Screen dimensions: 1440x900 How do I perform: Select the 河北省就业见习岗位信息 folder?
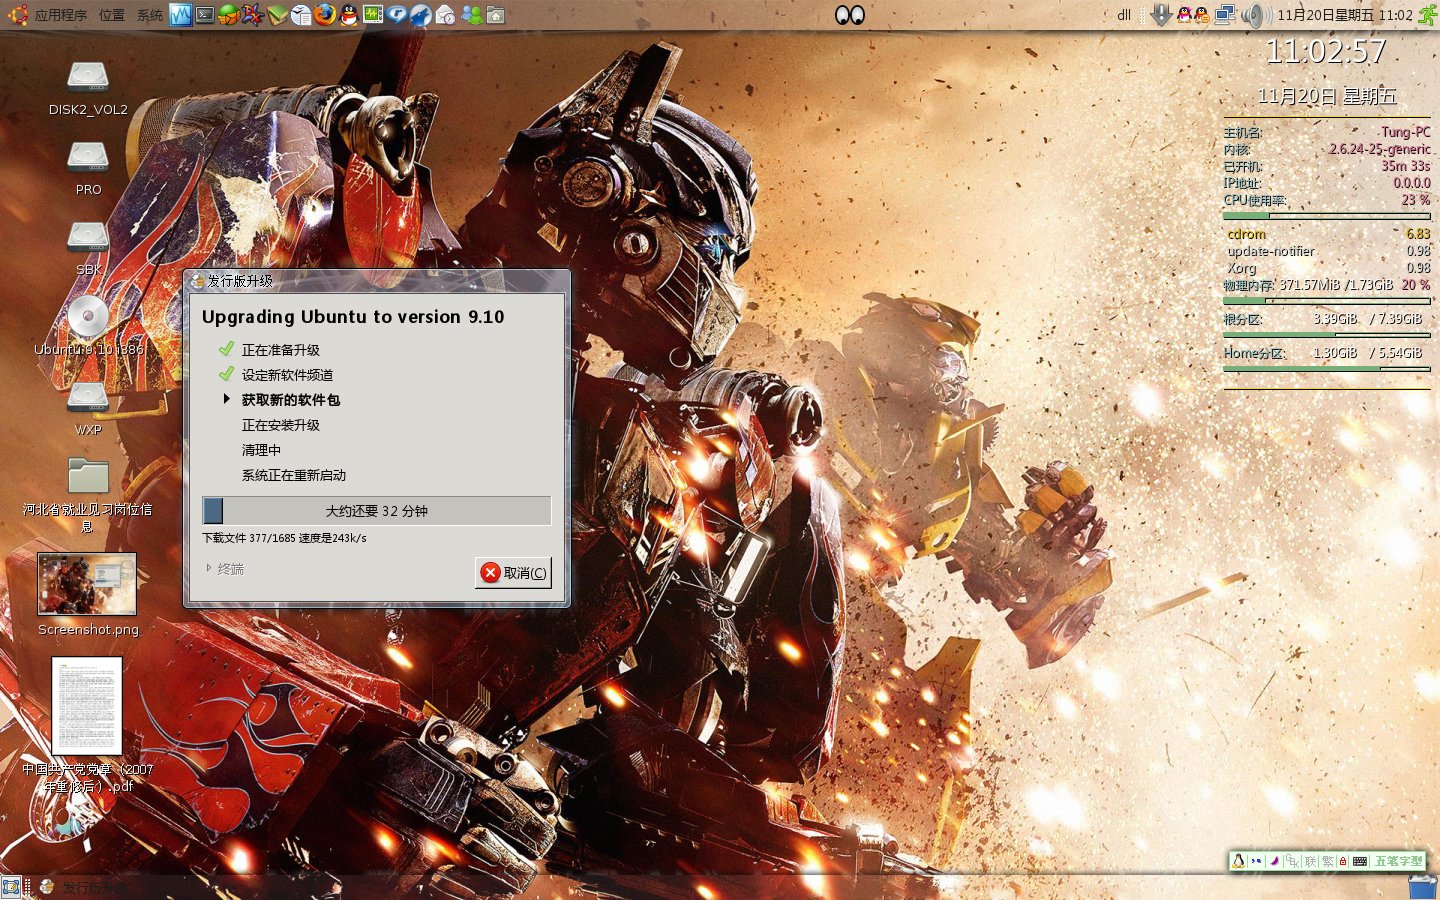88,476
